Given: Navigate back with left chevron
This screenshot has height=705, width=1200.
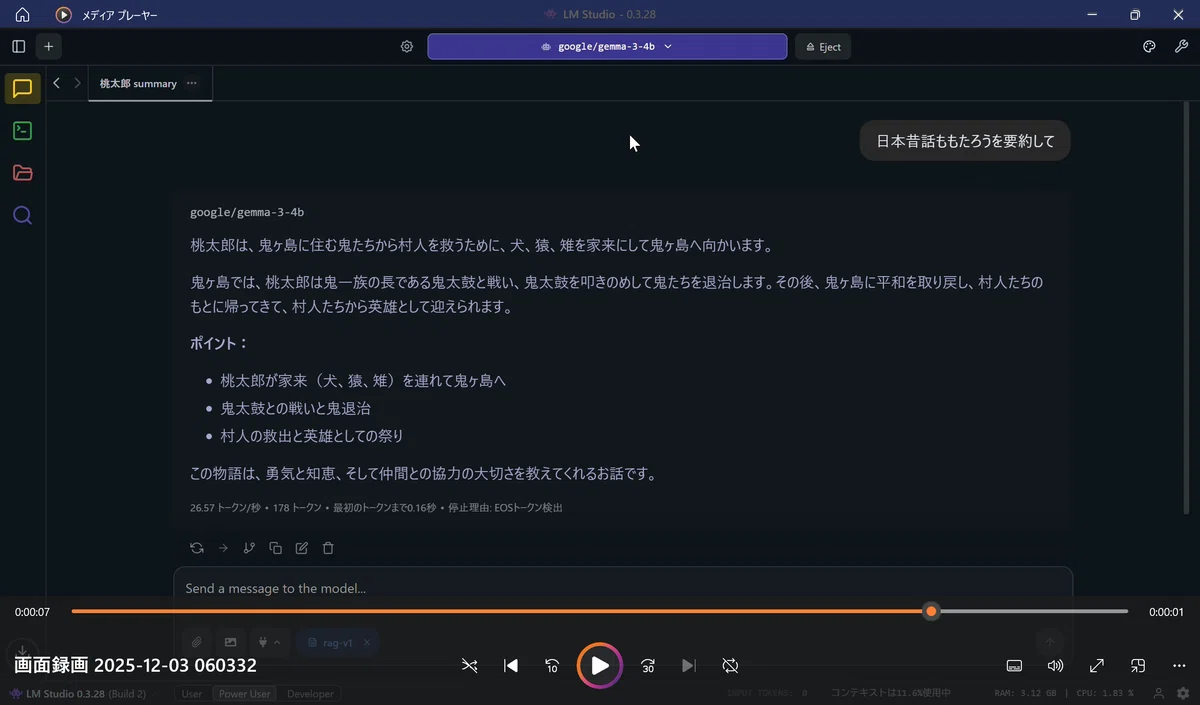Looking at the screenshot, I should 56,83.
